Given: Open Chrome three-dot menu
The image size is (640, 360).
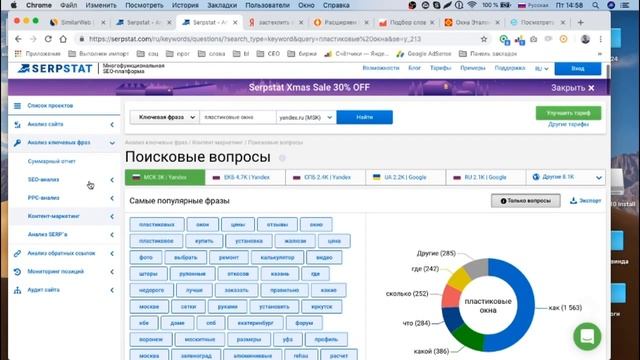Looking at the screenshot, I should (x=600, y=39).
